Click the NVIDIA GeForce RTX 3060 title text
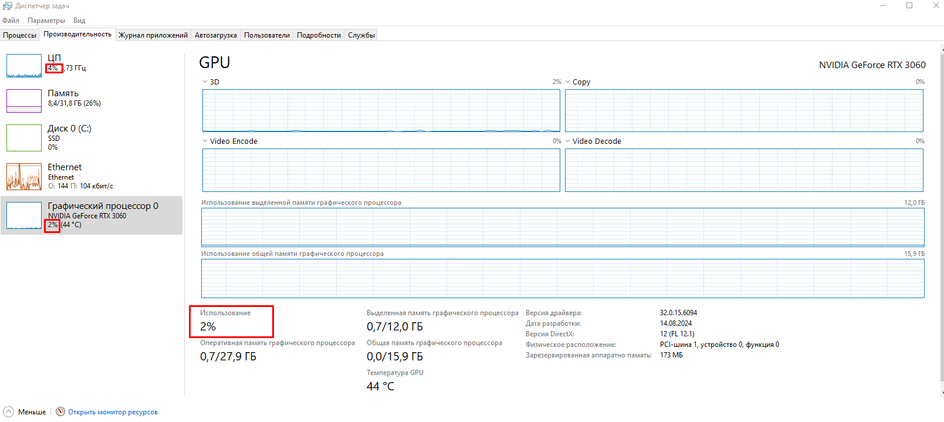944x422 pixels. pyautogui.click(x=872, y=65)
